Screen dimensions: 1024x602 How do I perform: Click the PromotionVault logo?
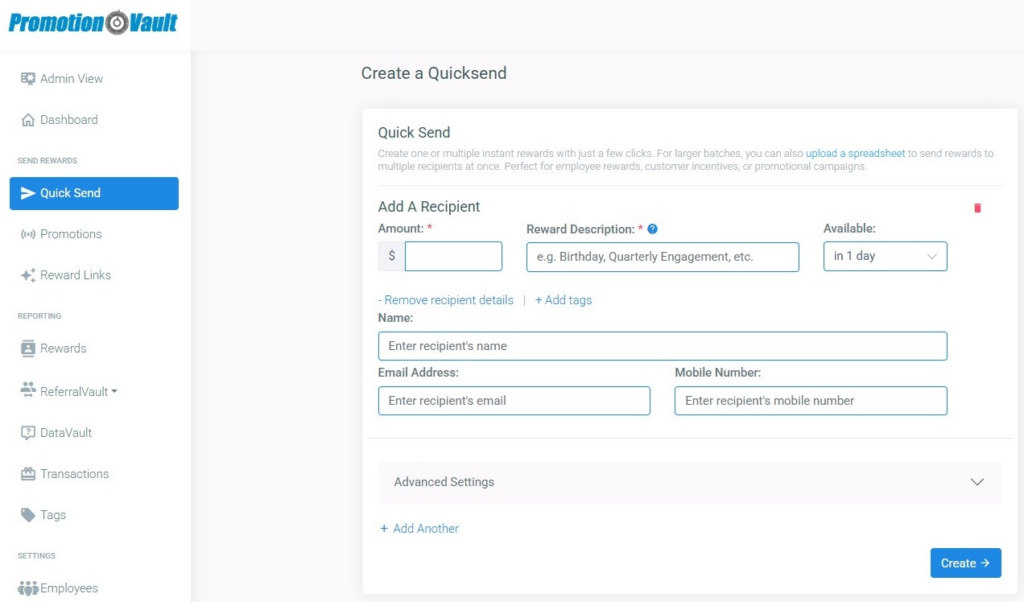click(x=93, y=22)
